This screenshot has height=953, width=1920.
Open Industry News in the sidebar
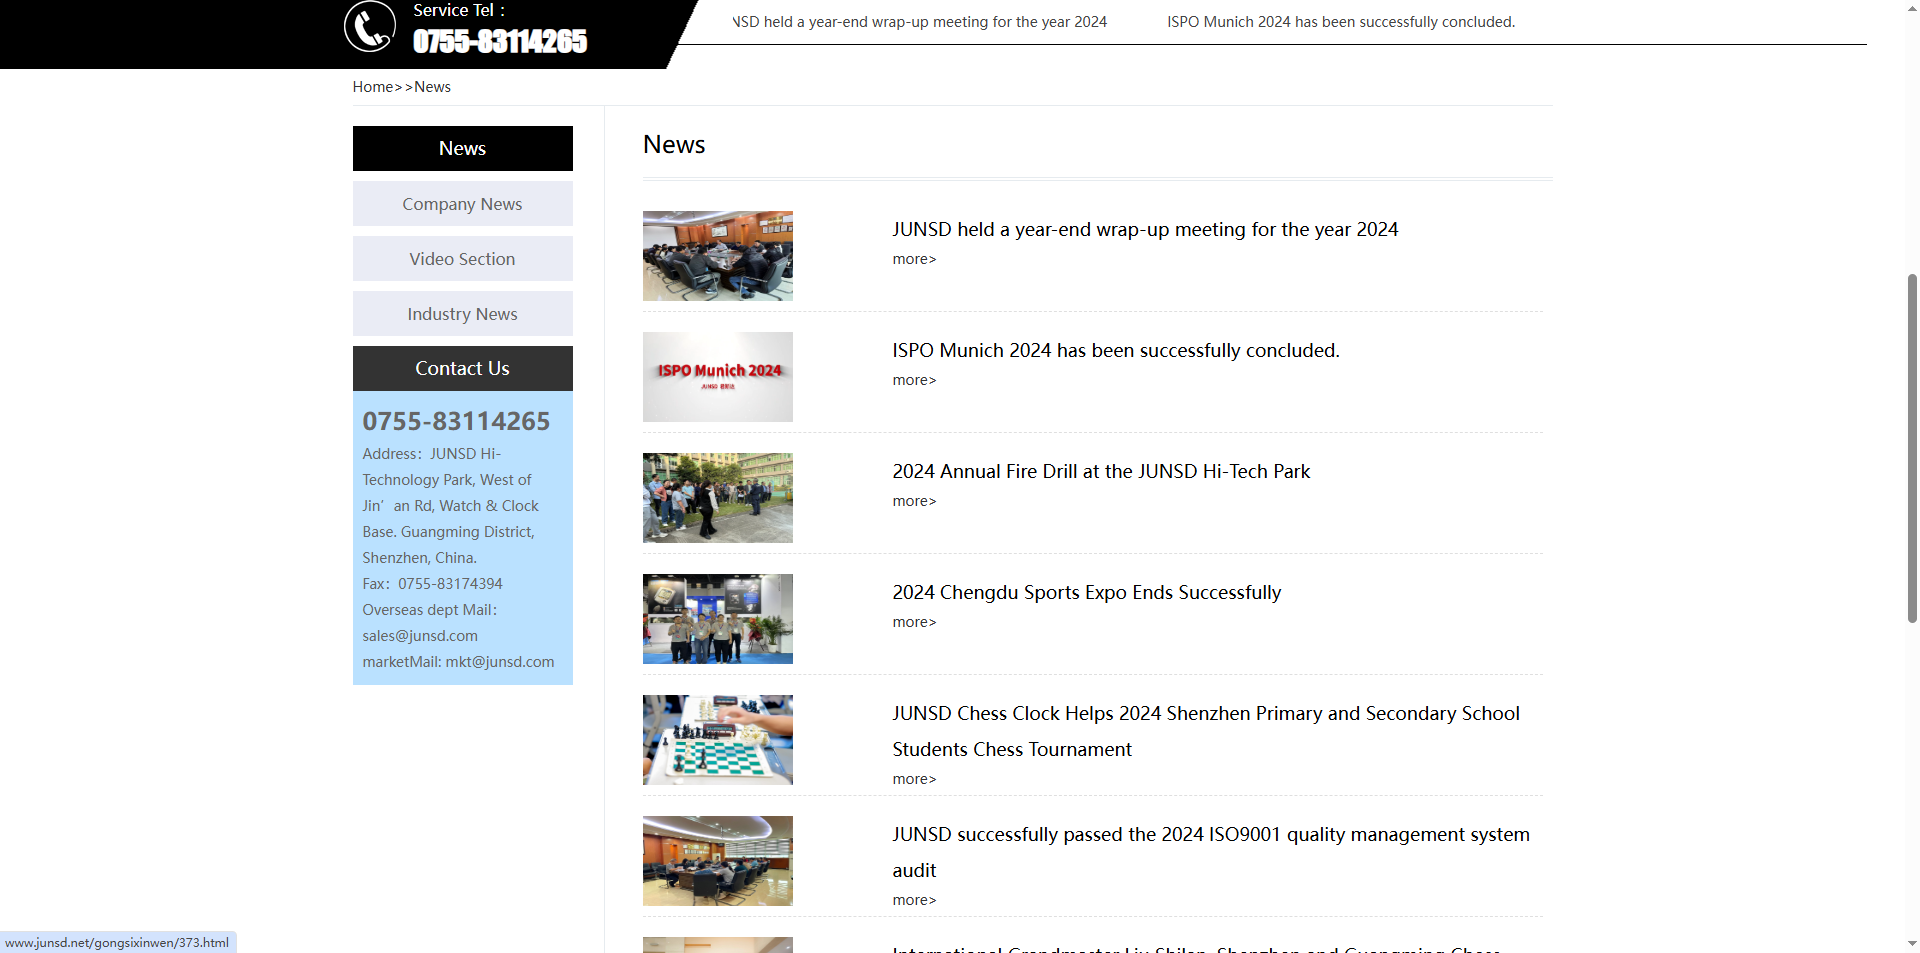462,314
